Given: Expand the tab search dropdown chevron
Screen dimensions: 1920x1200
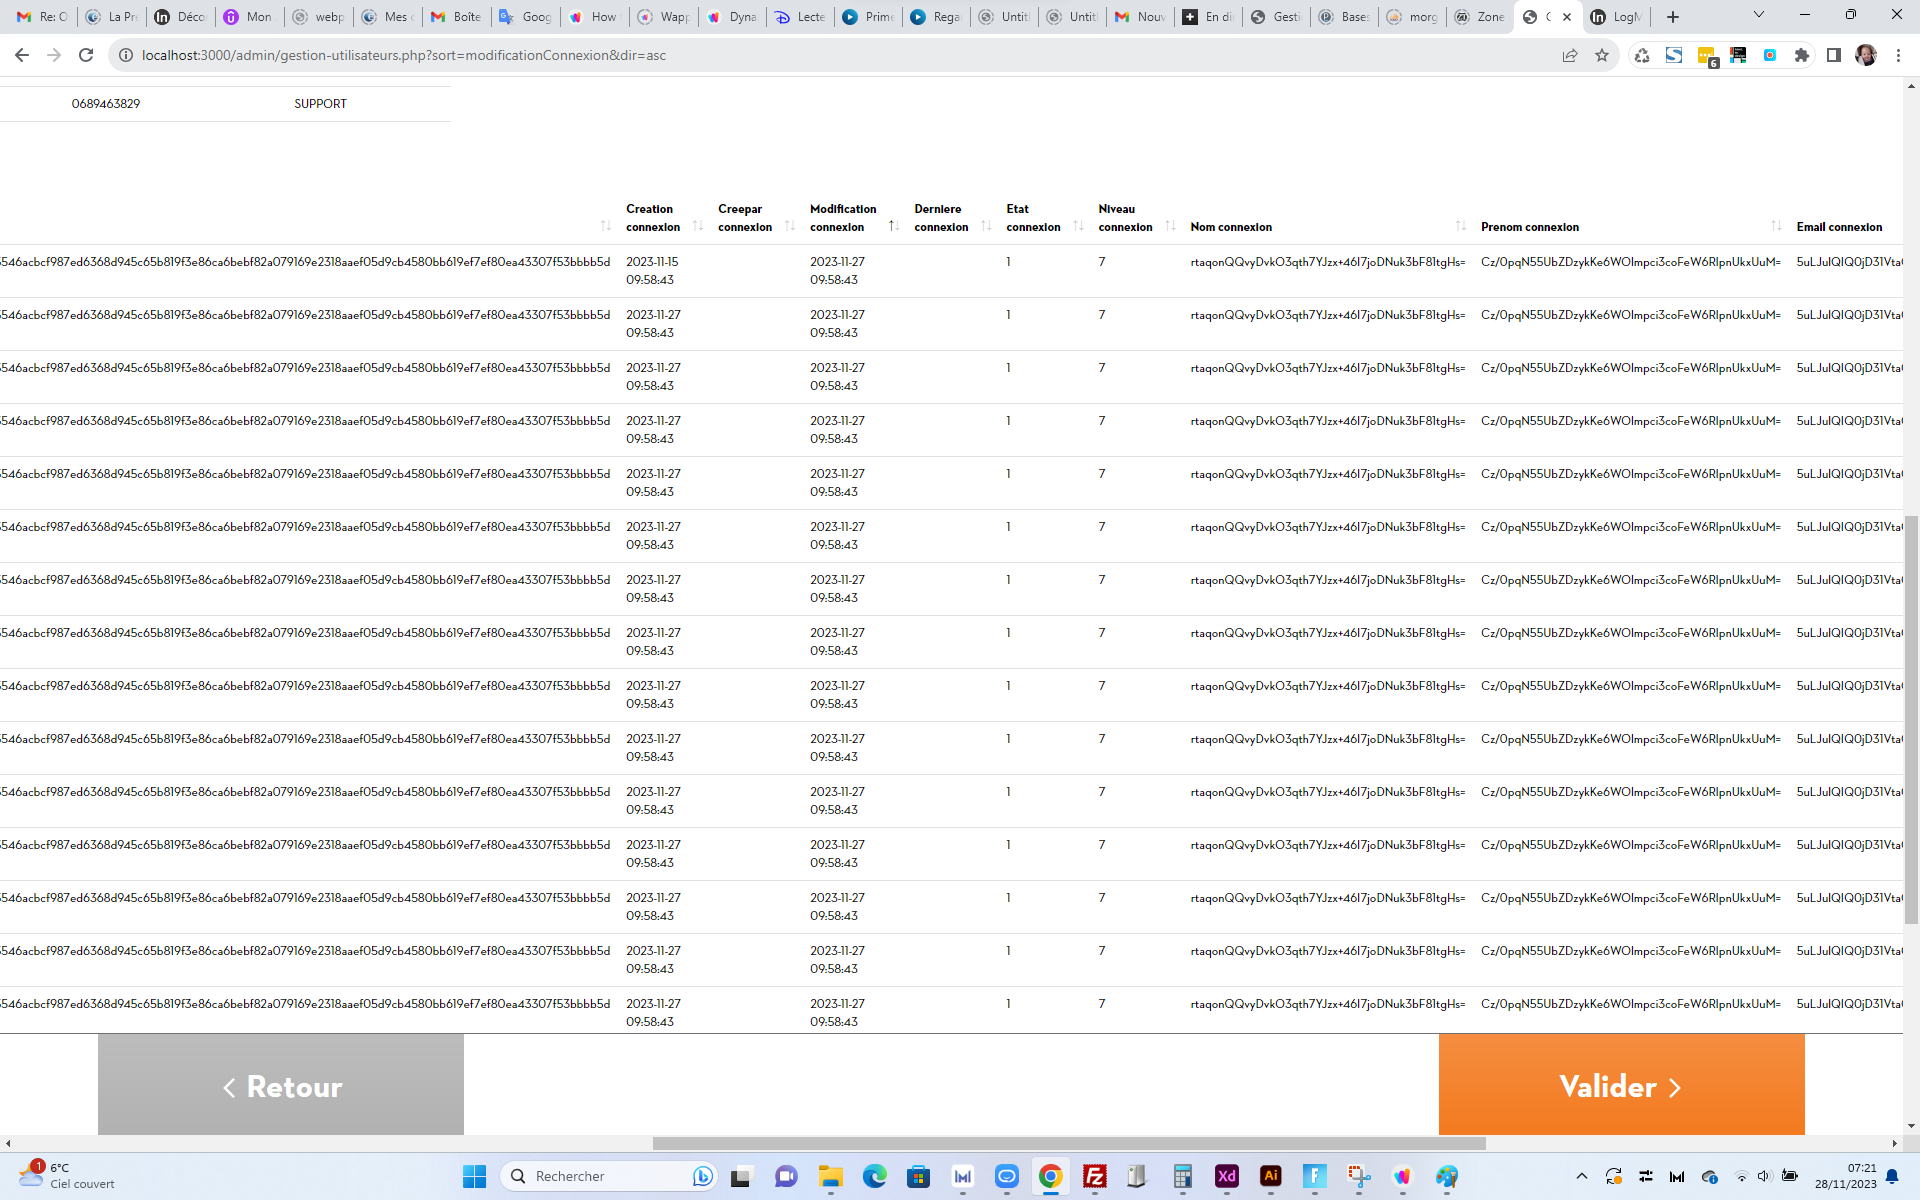Looking at the screenshot, I should 1758,15.
